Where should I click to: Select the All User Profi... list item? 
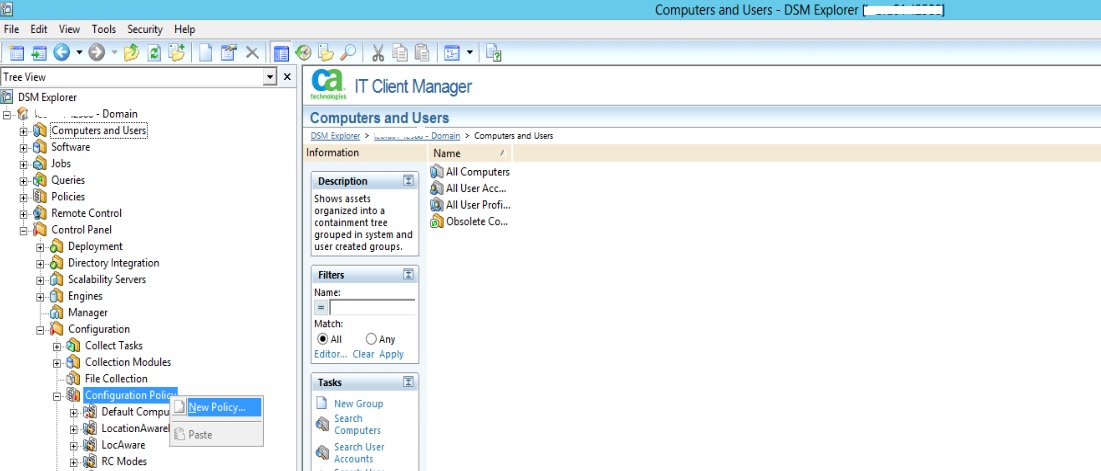[478, 205]
